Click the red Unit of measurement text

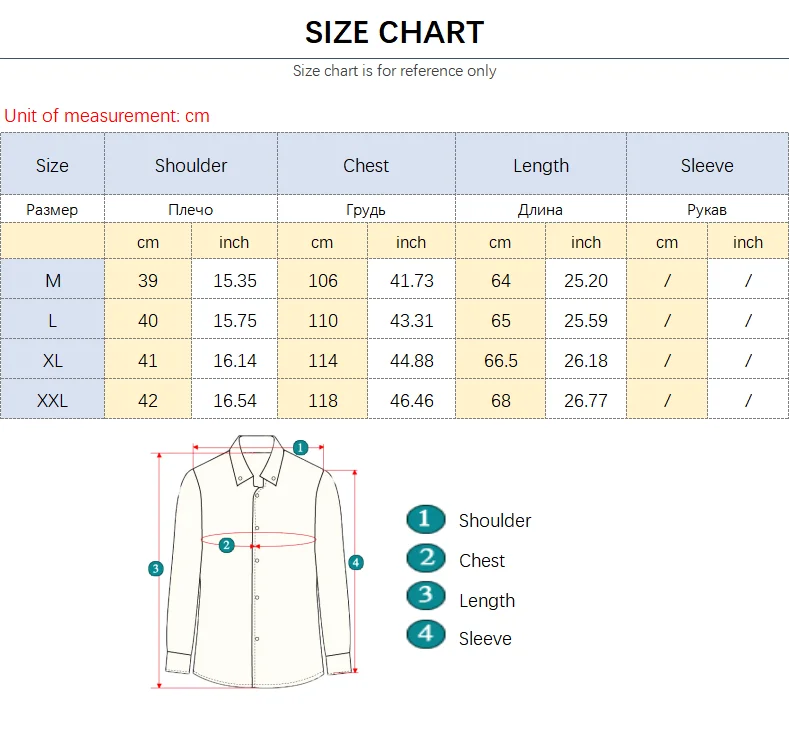(107, 116)
